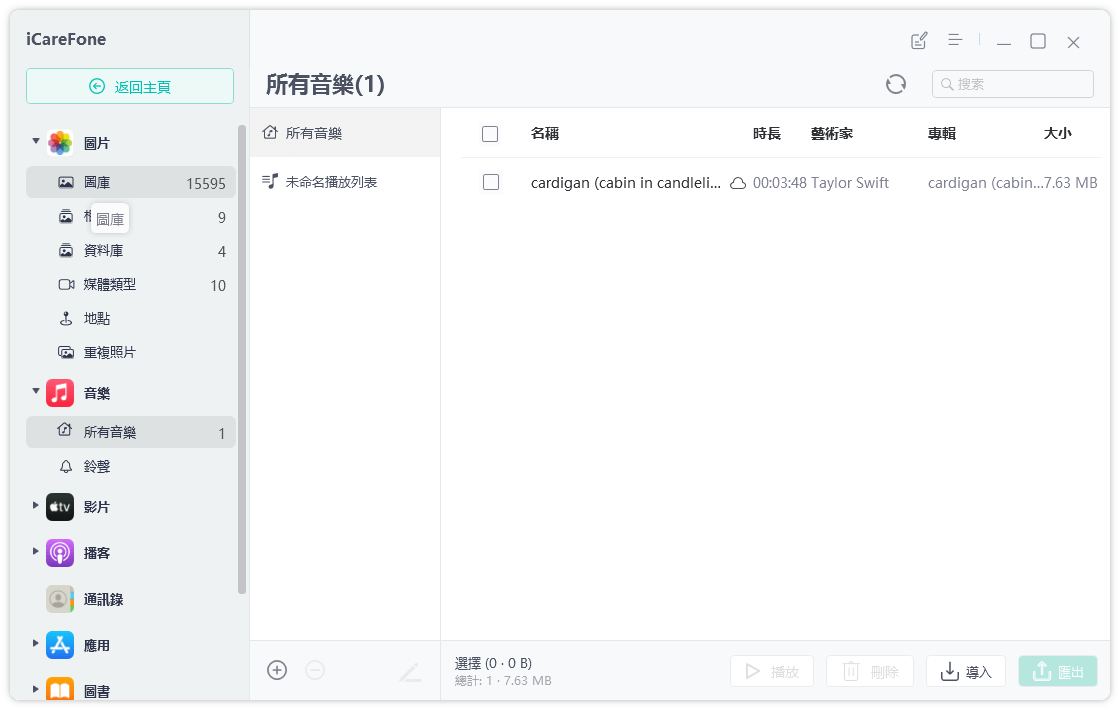This screenshot has width=1120, height=710.
Task: Click the duplicate photos icon for 重複照片
Action: click(x=66, y=352)
